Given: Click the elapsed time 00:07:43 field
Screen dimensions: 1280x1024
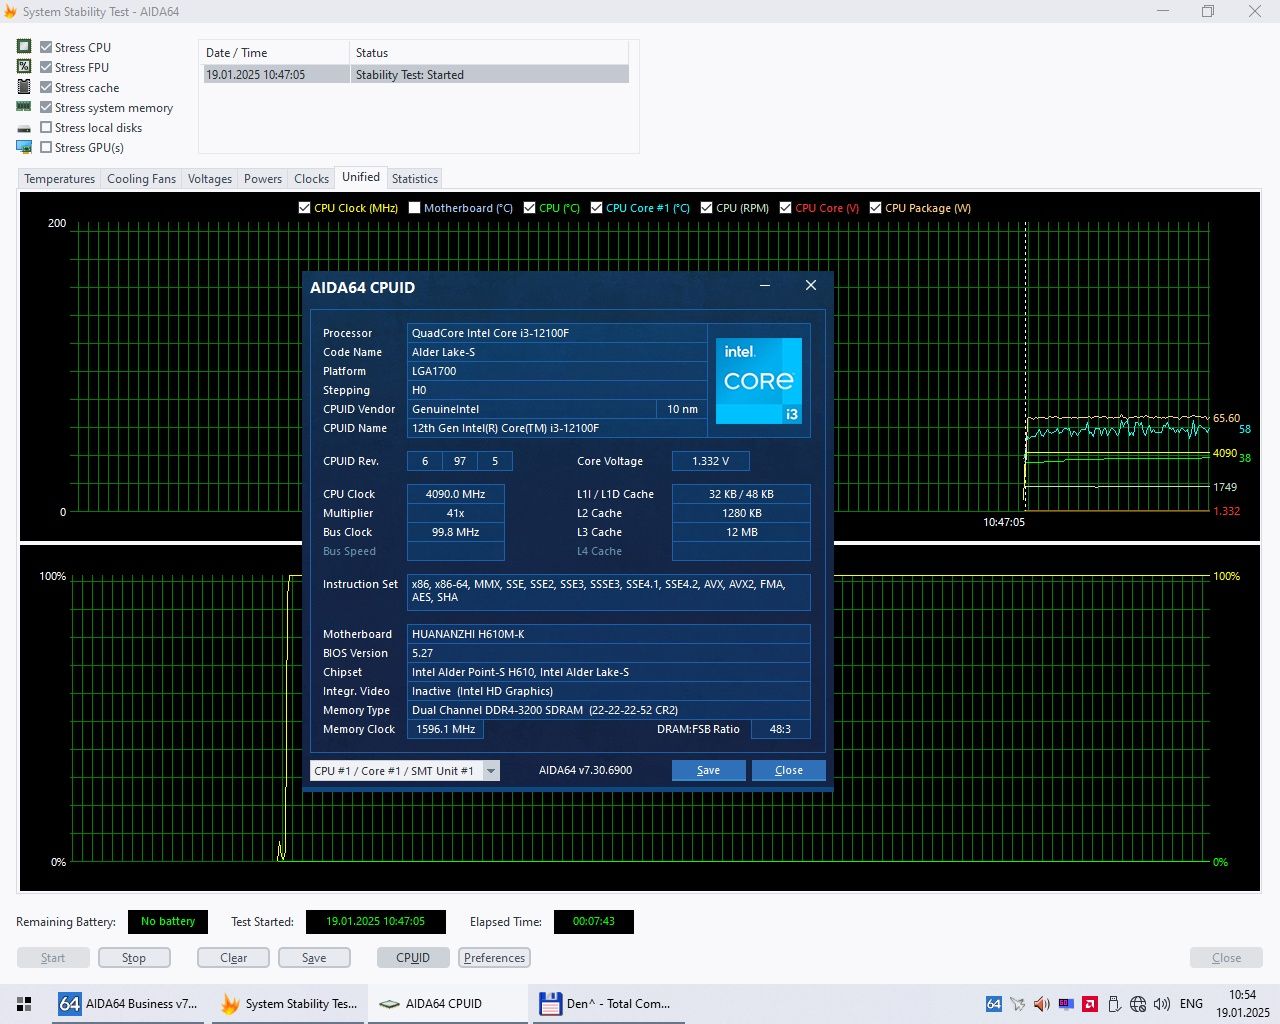Looking at the screenshot, I should click(x=594, y=922).
